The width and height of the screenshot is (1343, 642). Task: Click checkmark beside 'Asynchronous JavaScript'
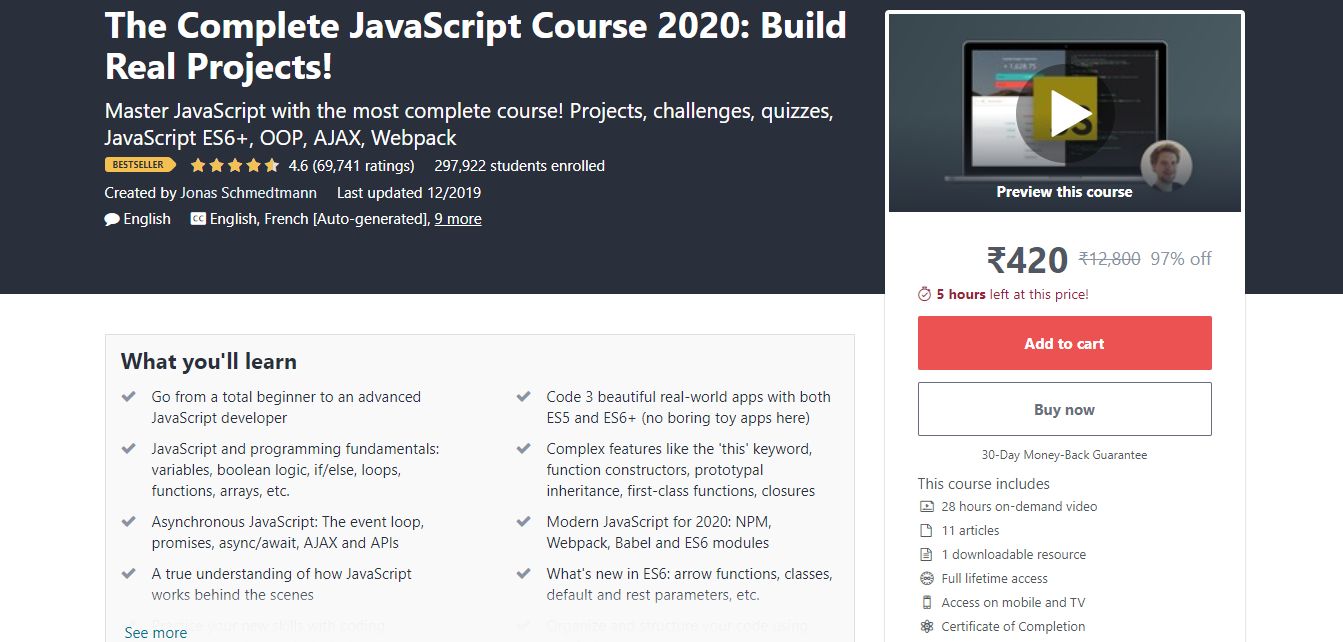[x=129, y=522]
